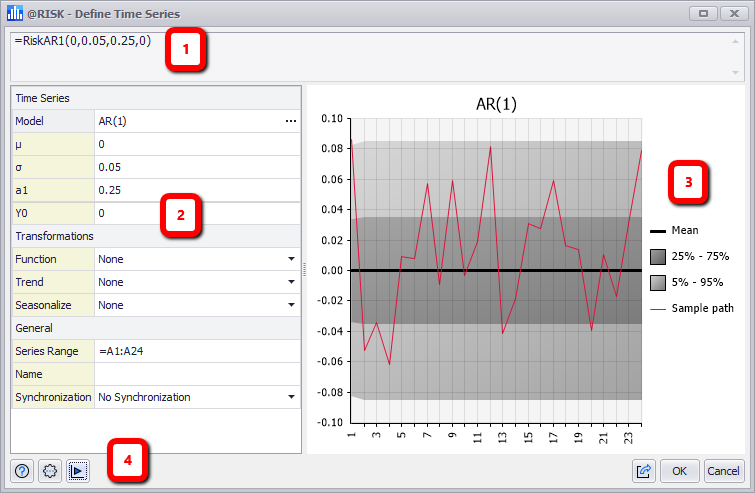Click the RiskAR1 formula text box

[370, 57]
